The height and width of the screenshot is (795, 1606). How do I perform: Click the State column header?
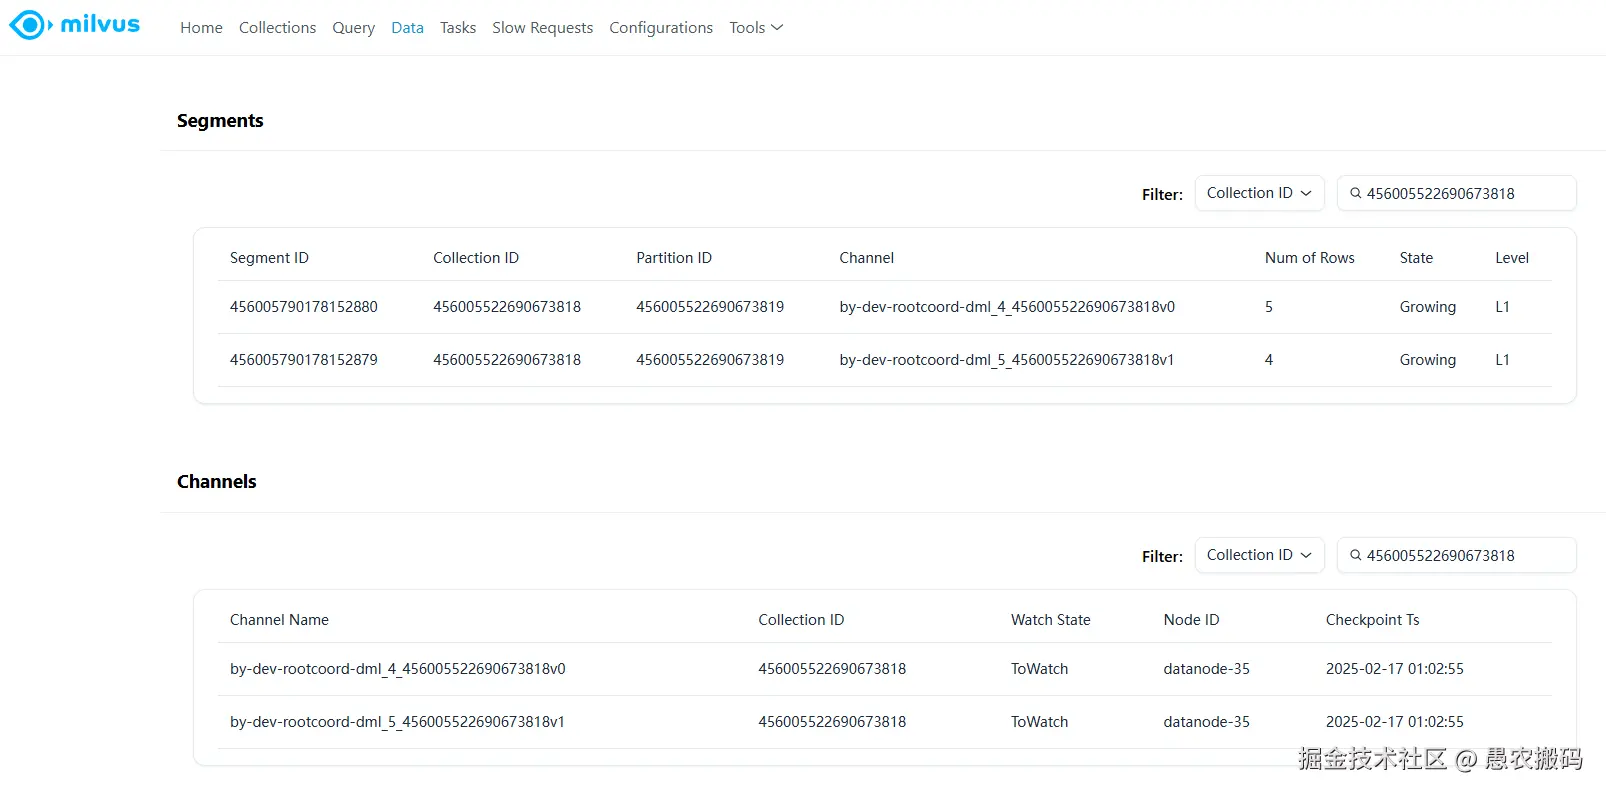coord(1416,258)
